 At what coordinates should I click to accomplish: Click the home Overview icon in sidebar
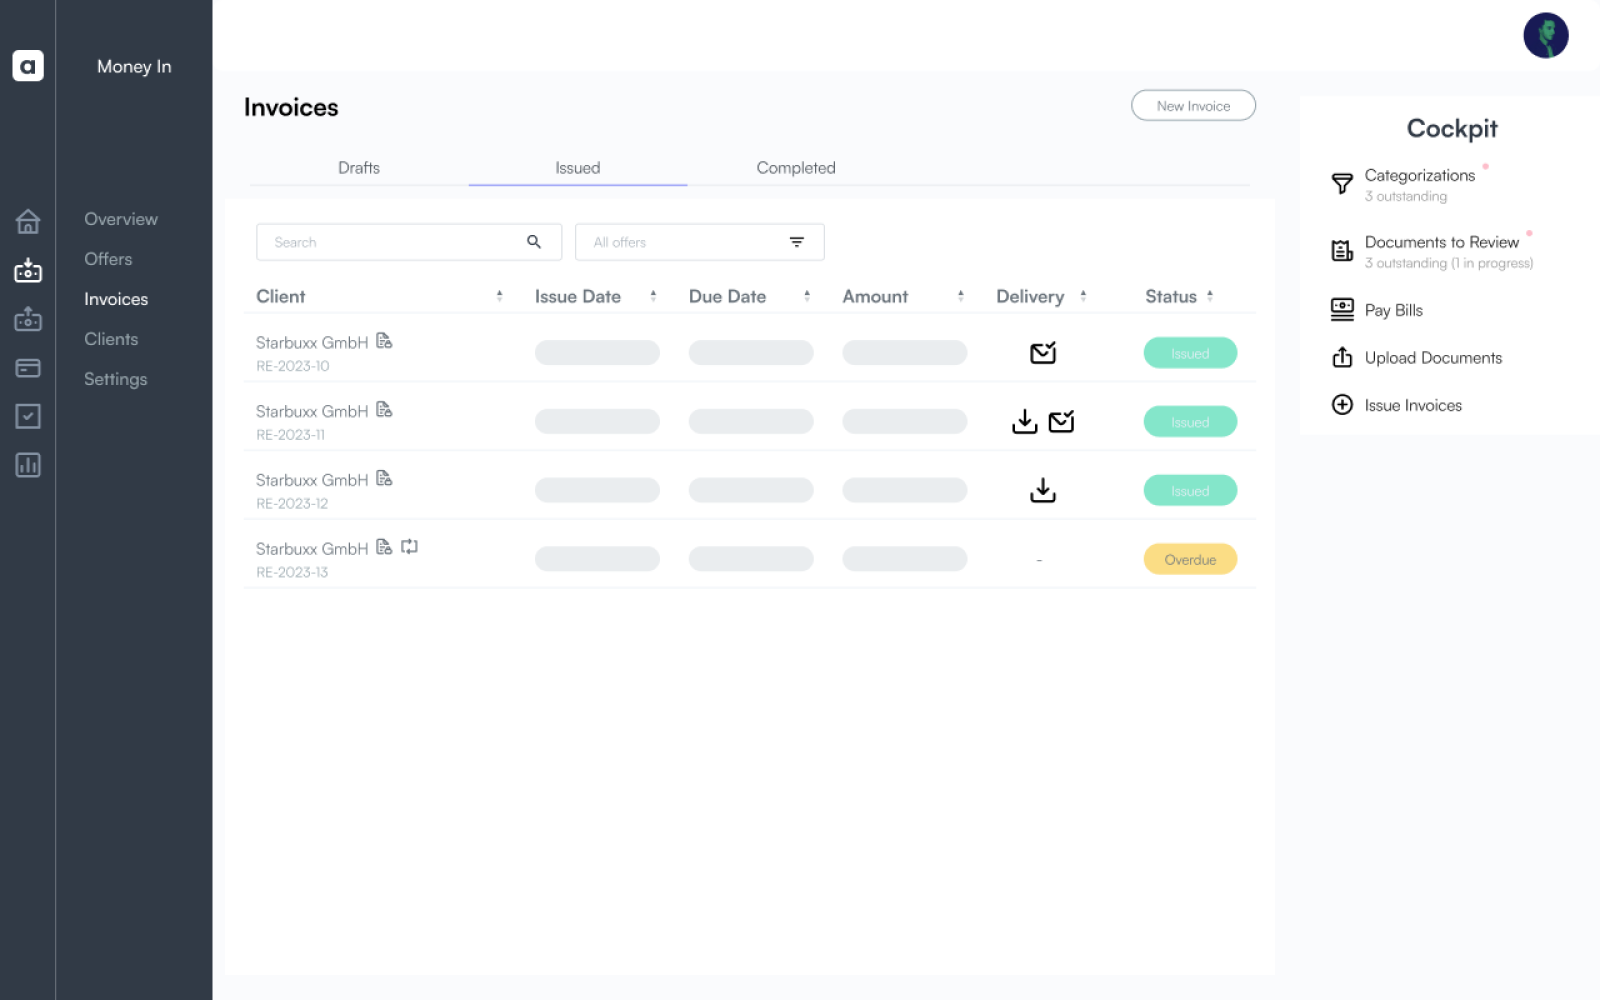[28, 222]
